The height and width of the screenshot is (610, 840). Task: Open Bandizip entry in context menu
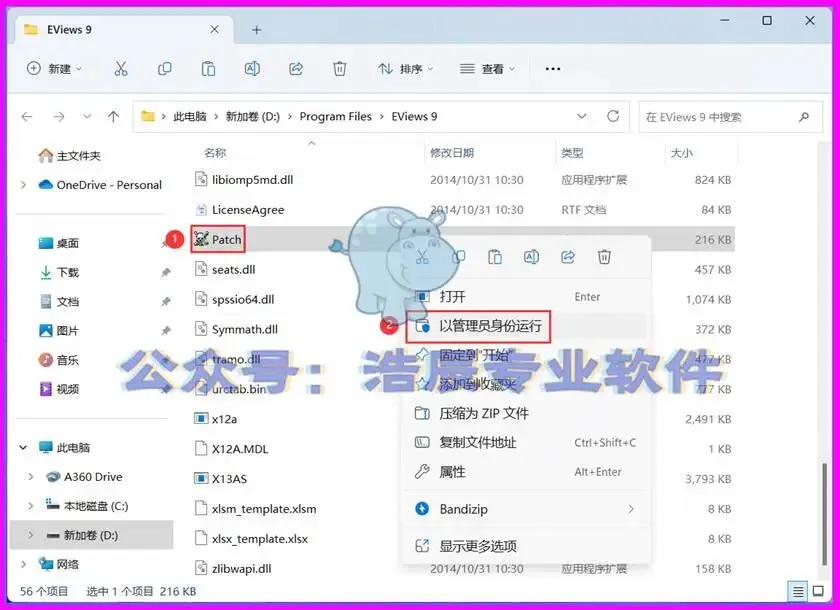coord(525,509)
